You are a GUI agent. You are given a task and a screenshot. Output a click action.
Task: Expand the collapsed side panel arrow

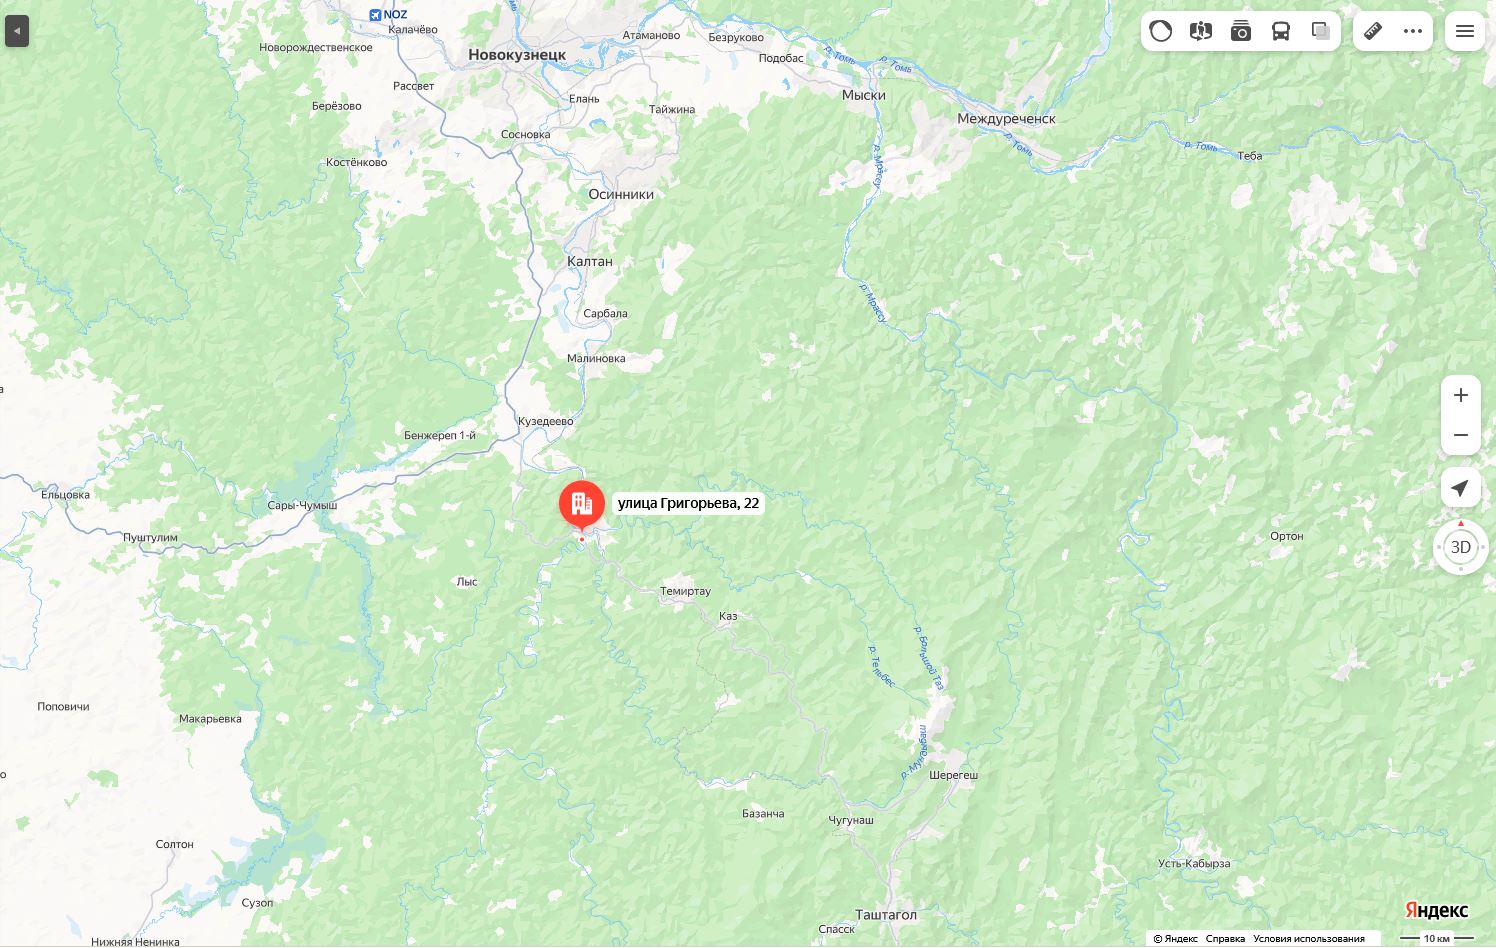[x=17, y=31]
